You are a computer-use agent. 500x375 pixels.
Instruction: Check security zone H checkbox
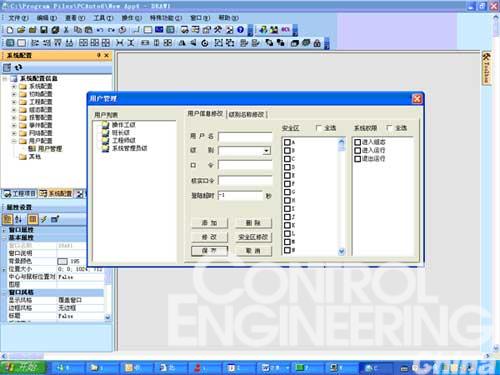coord(287,200)
